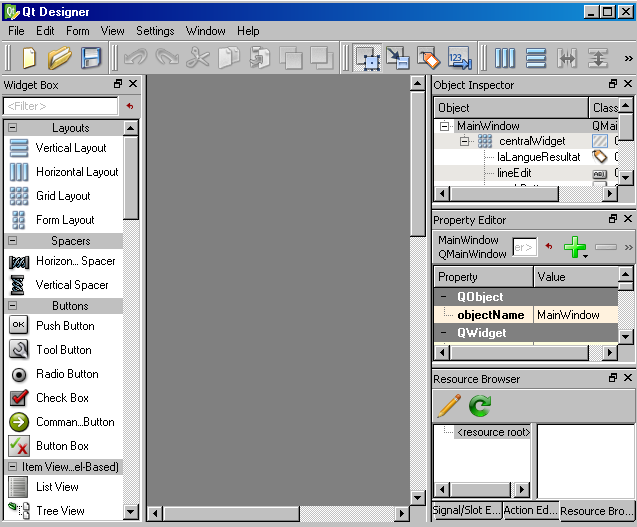The image size is (637, 527).
Task: Collapse the Spacers category
Action: point(13,241)
